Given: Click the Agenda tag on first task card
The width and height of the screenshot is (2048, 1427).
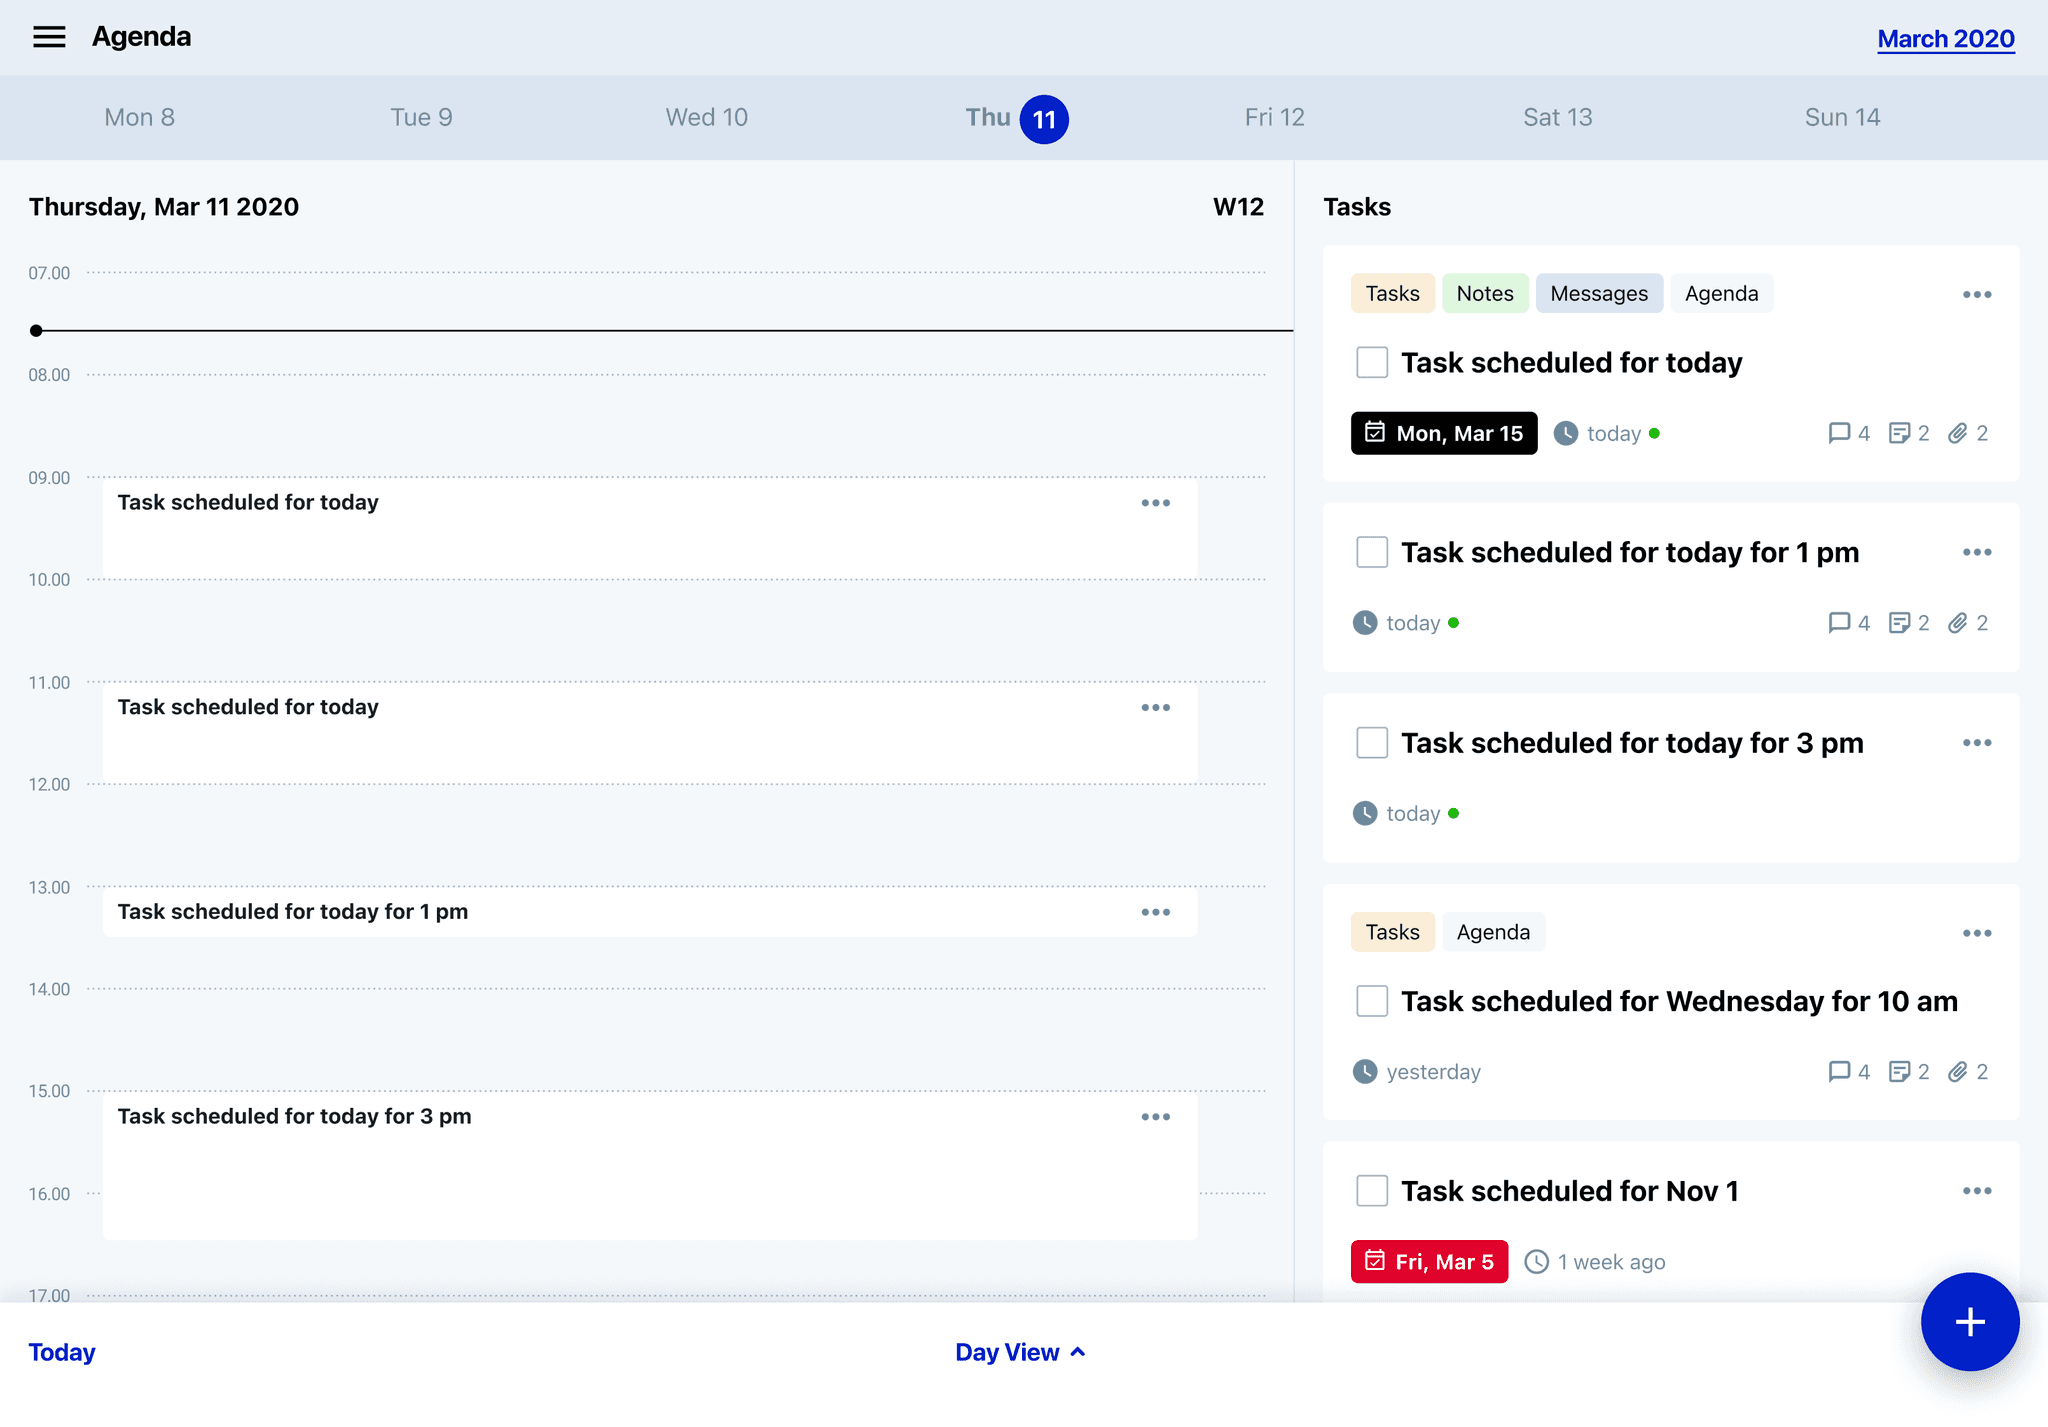Looking at the screenshot, I should pos(1721,294).
